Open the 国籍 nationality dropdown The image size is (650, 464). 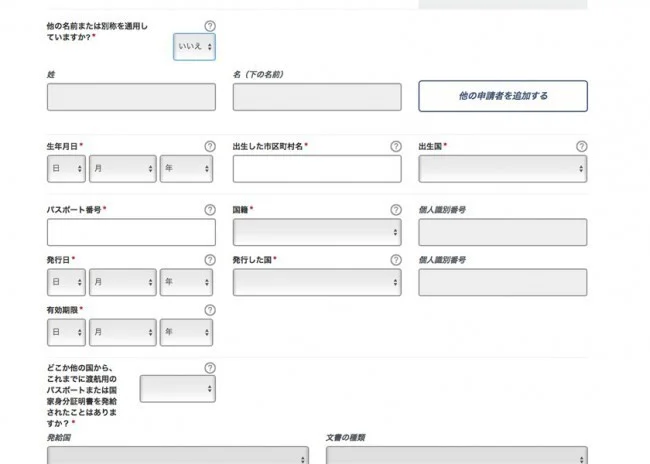tap(317, 232)
